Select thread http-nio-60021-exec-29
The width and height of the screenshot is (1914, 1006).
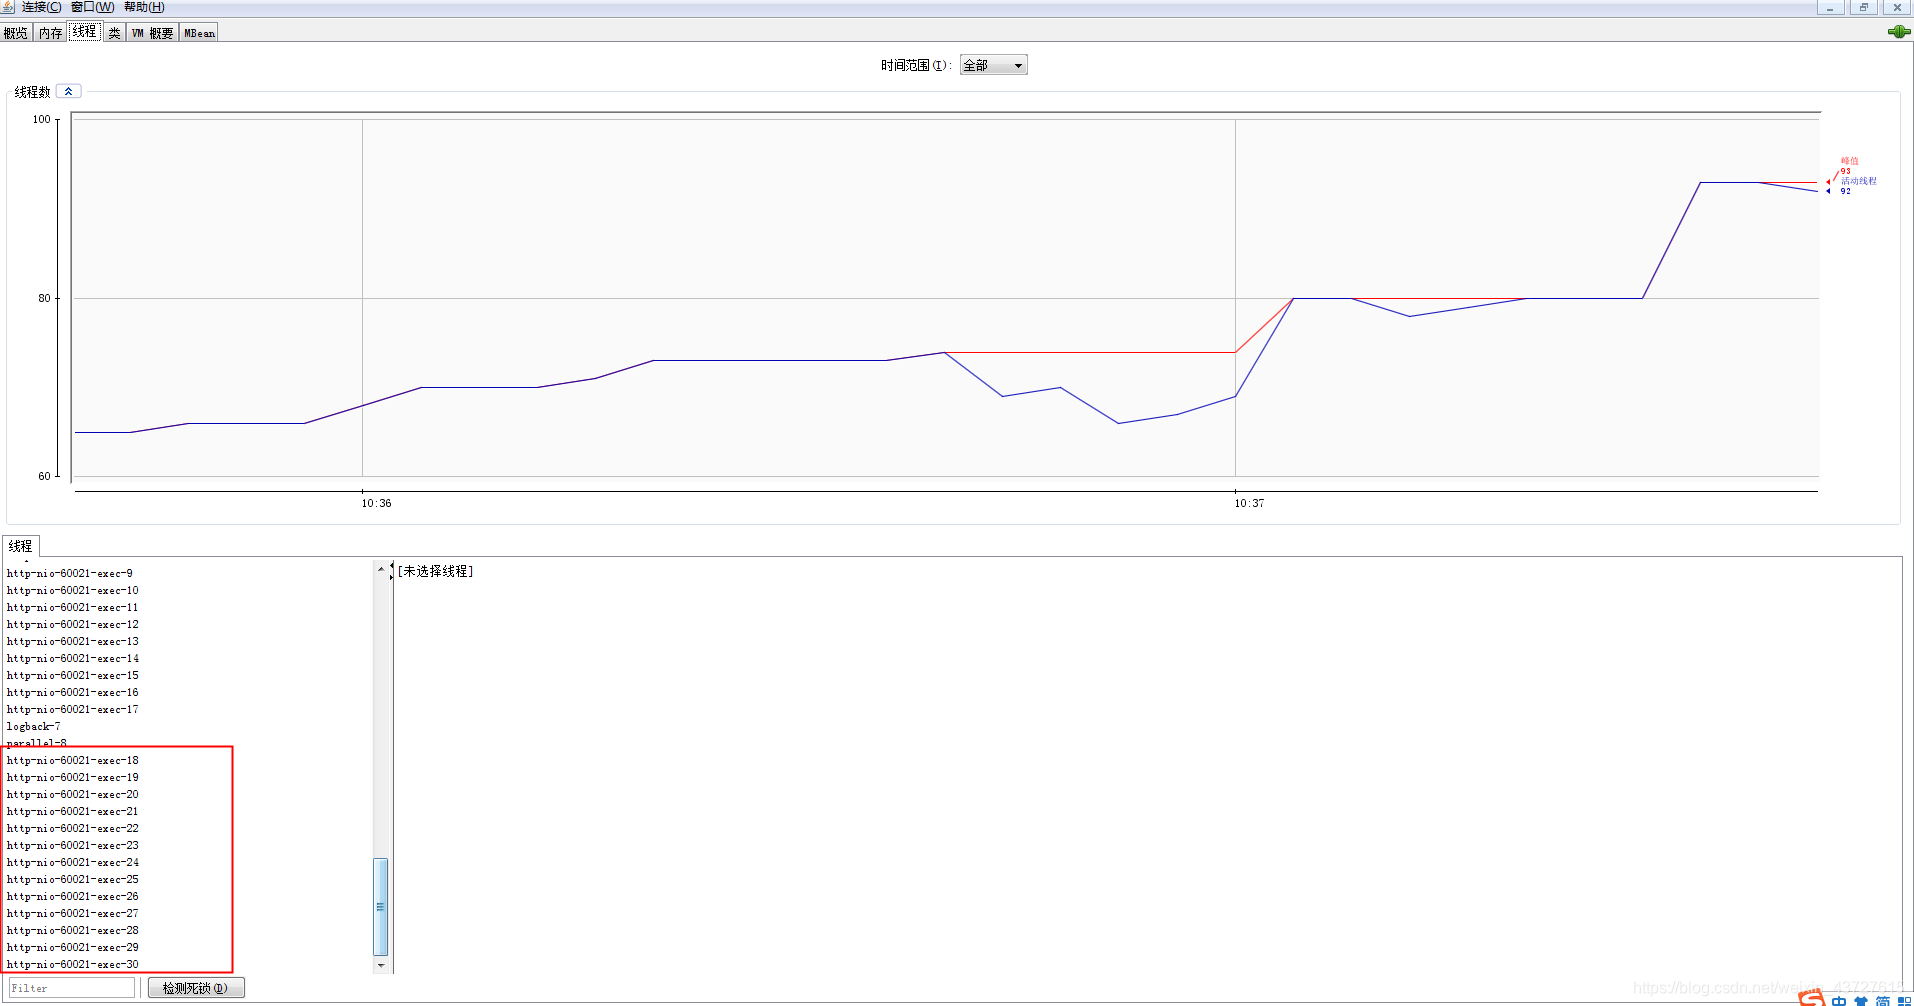73,948
